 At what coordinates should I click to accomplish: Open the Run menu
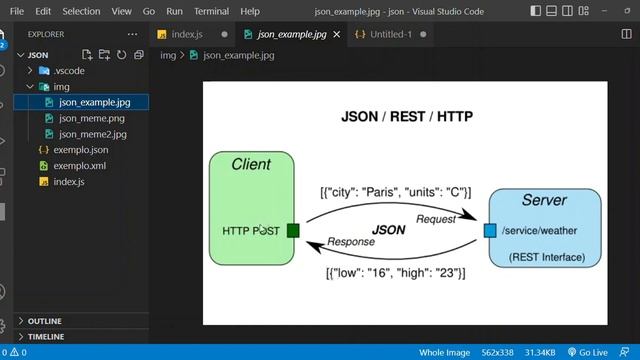click(174, 11)
